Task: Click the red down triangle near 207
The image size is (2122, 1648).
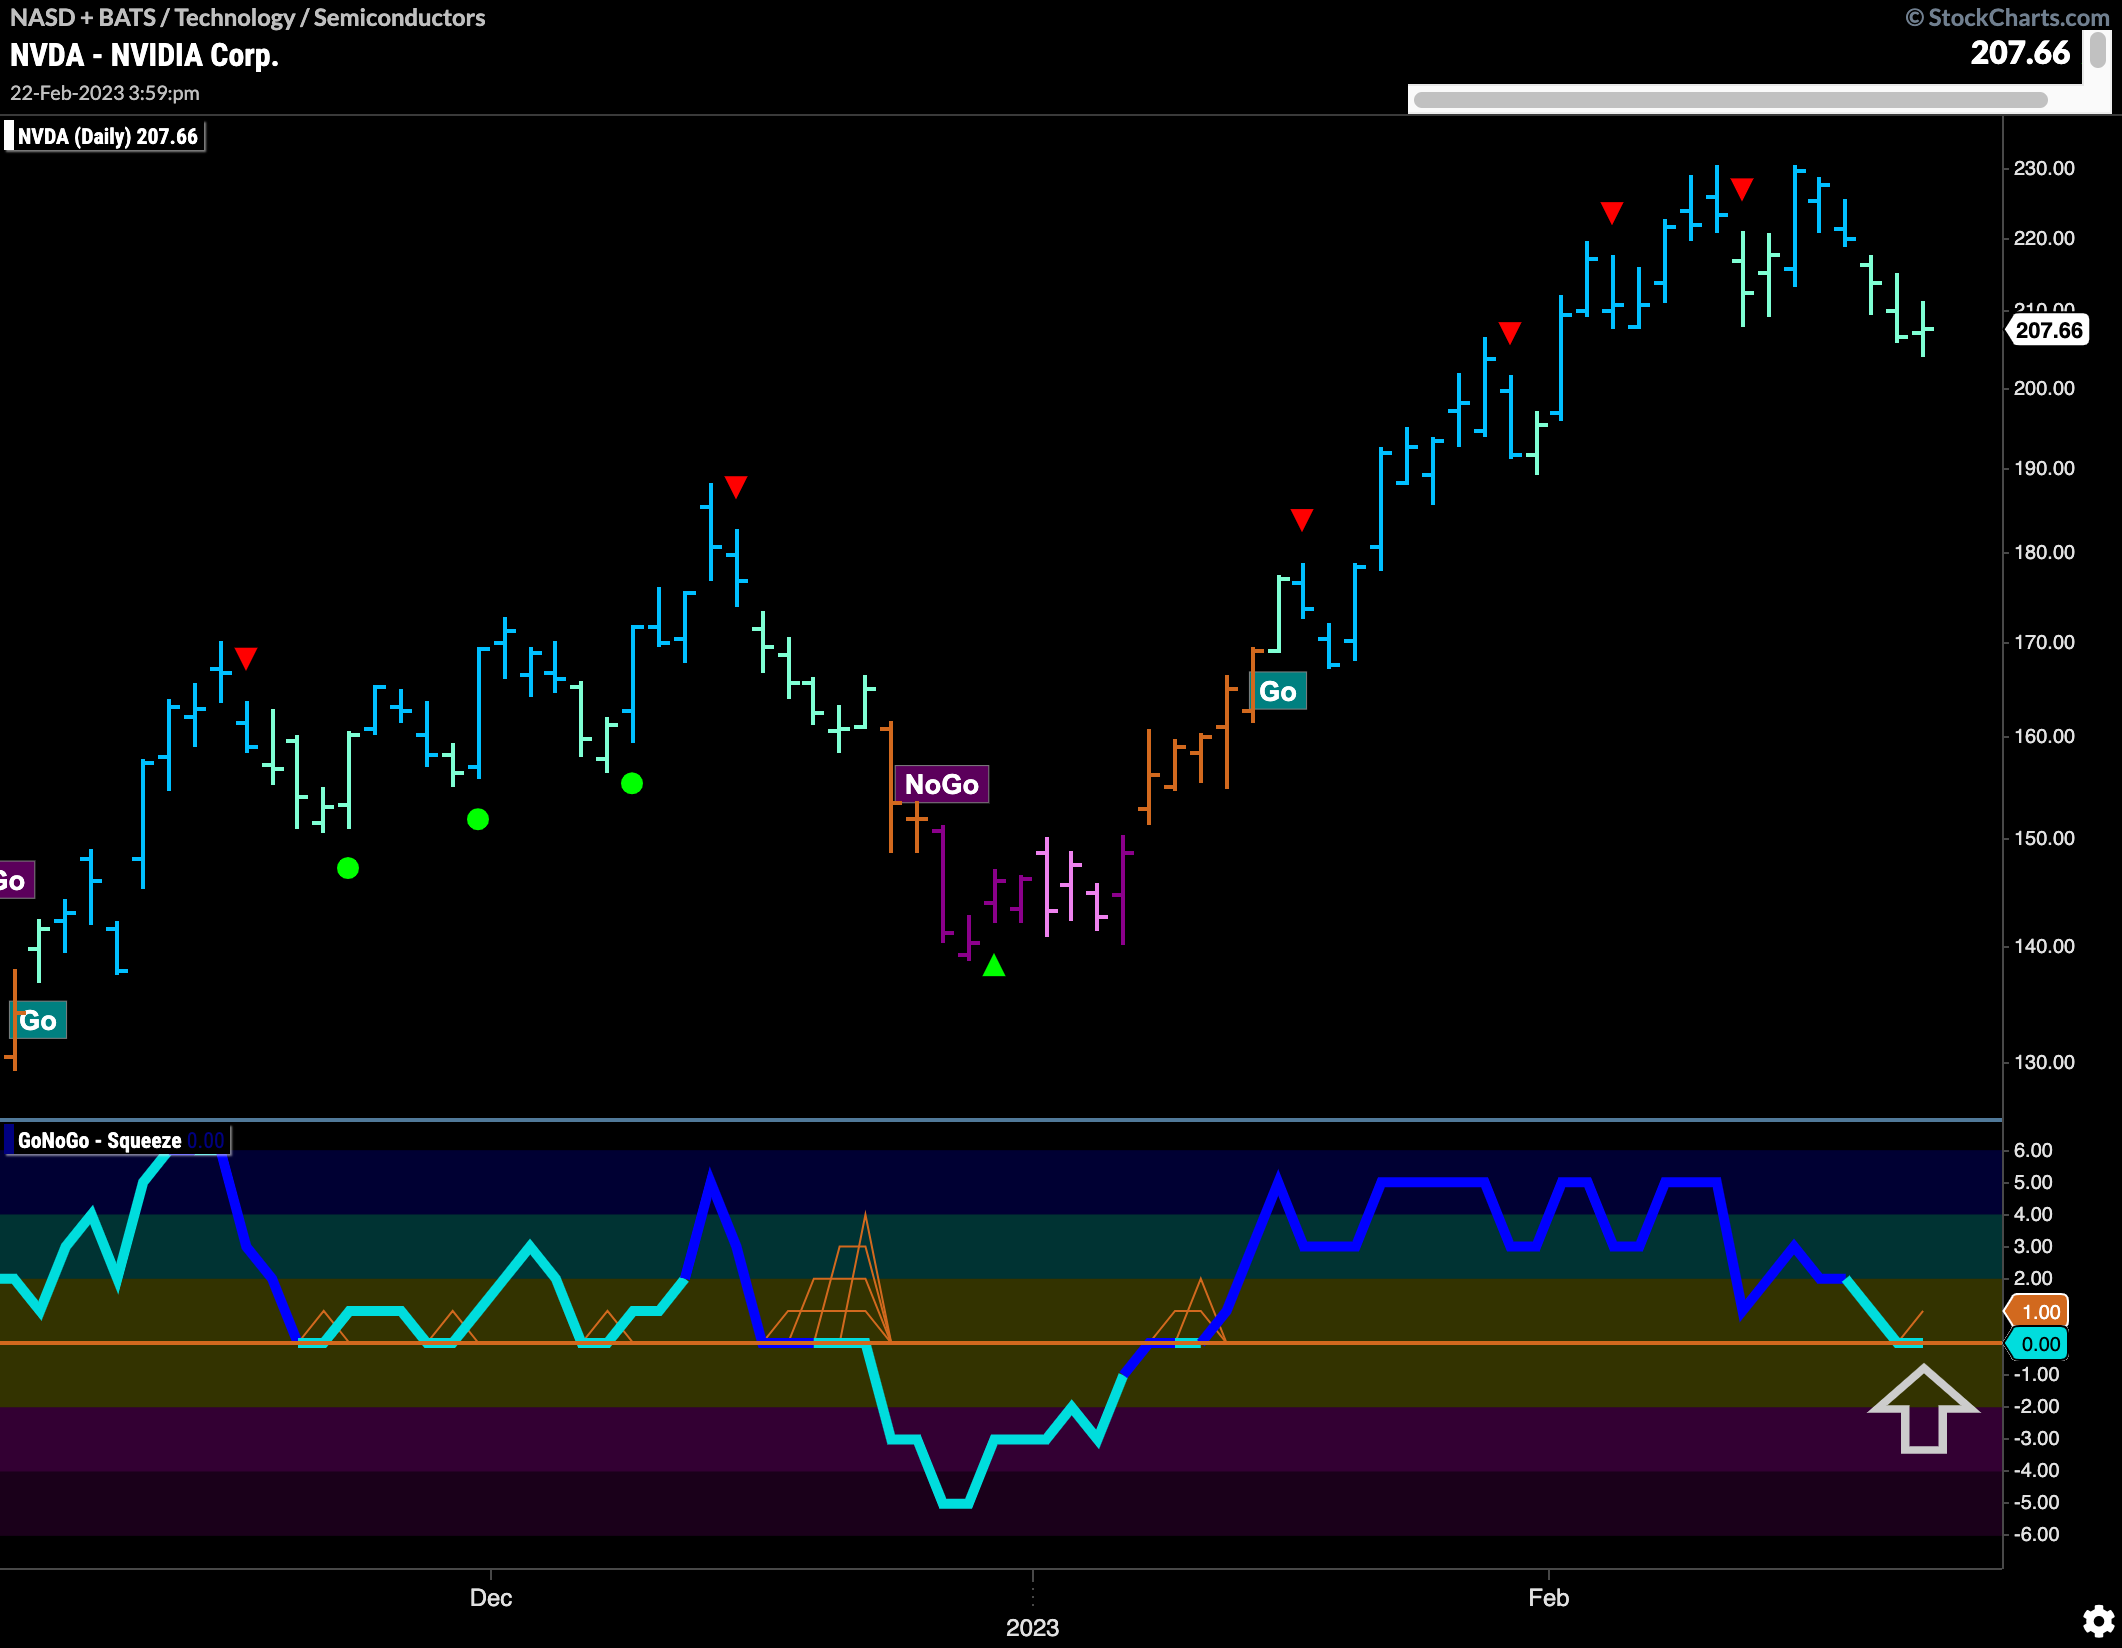Action: tap(1510, 332)
